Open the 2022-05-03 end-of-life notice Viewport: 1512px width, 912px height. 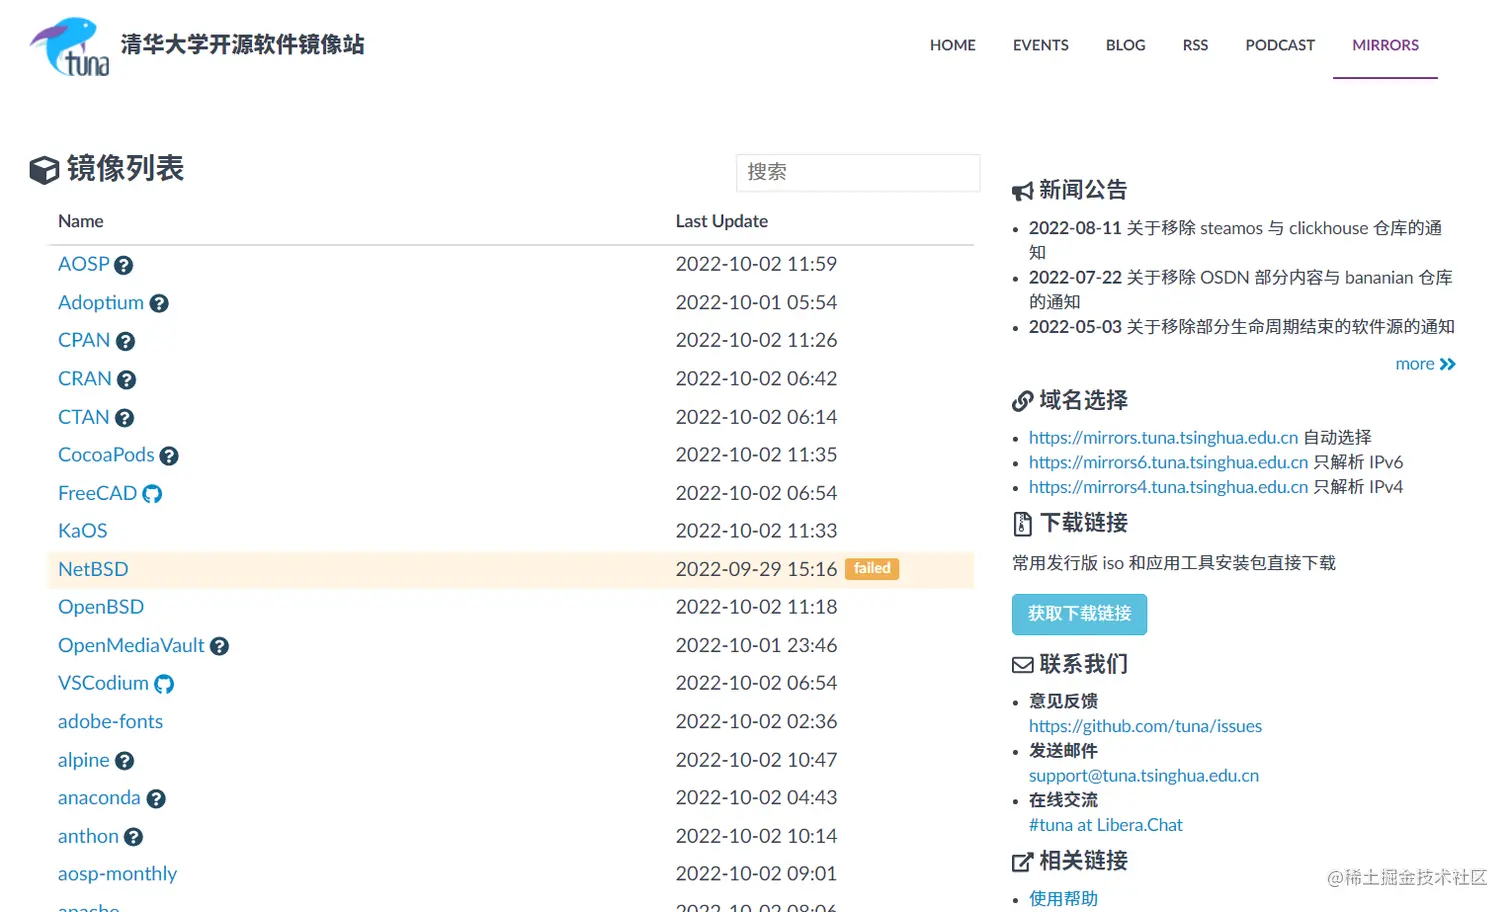point(1241,326)
